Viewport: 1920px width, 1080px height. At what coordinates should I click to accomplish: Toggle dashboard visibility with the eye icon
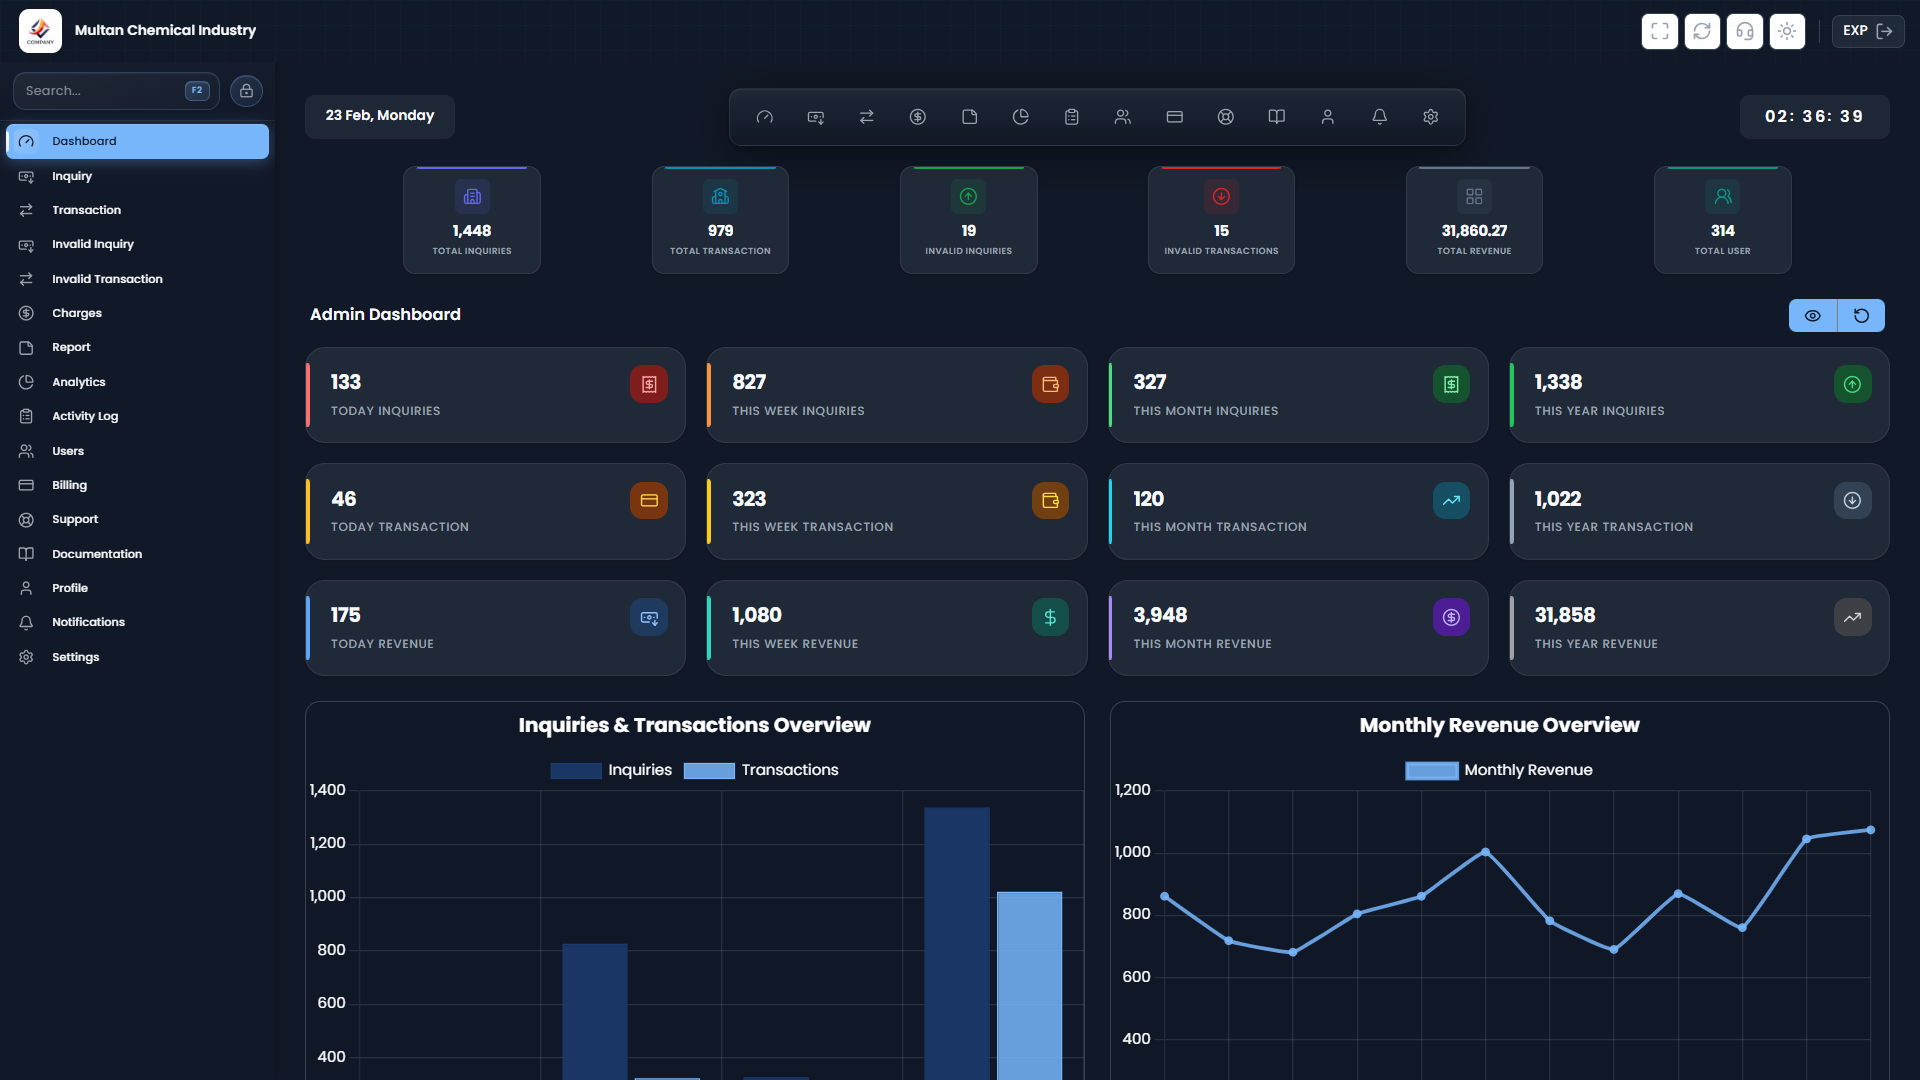coord(1813,315)
